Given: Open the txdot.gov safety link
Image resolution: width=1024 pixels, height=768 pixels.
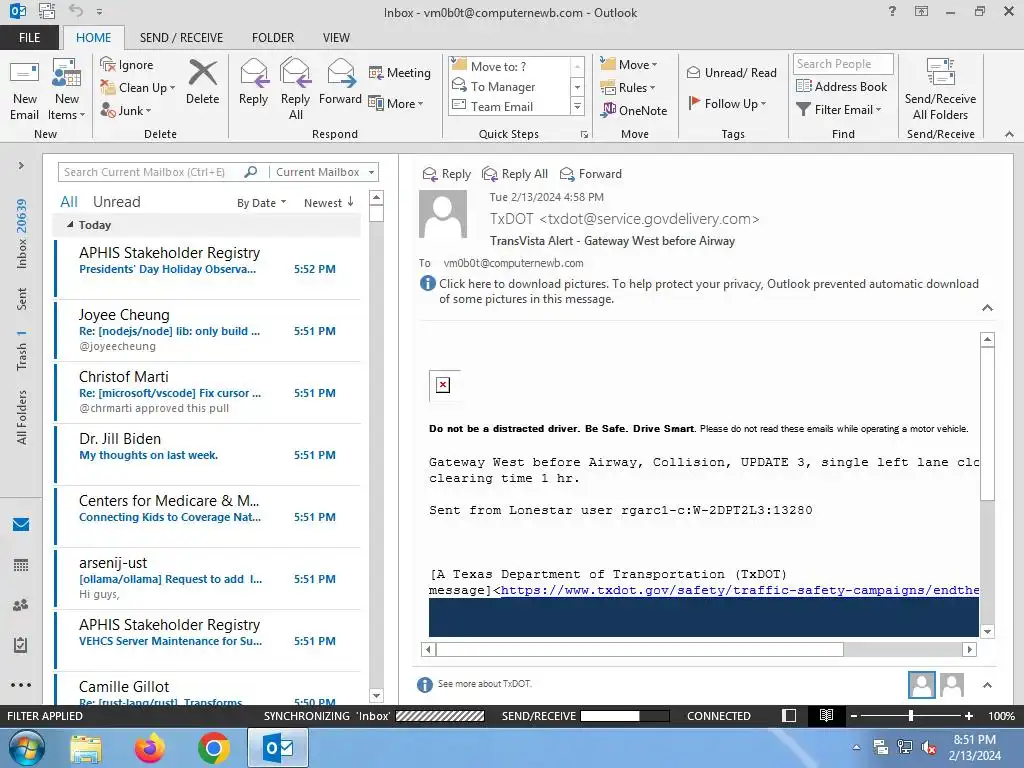Looking at the screenshot, I should [739, 590].
